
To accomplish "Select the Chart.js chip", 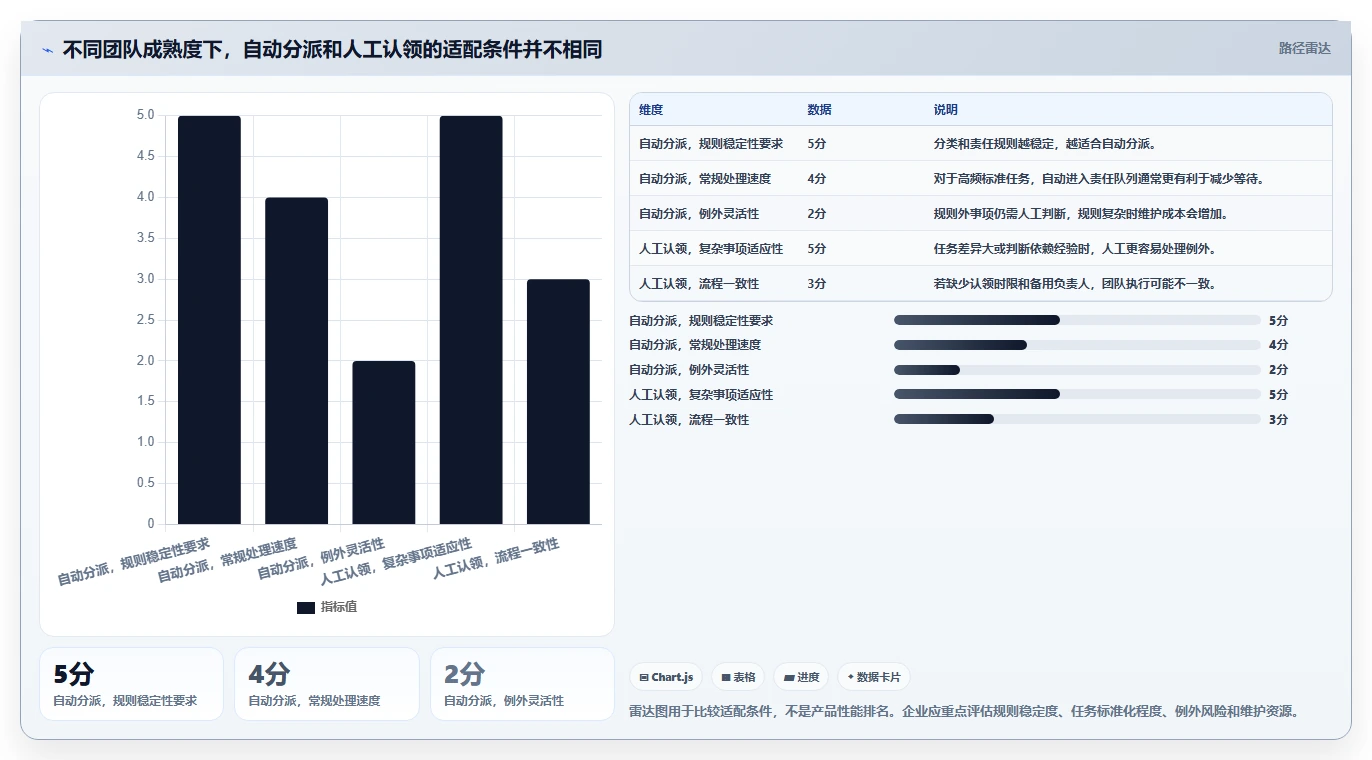I will coord(666,677).
